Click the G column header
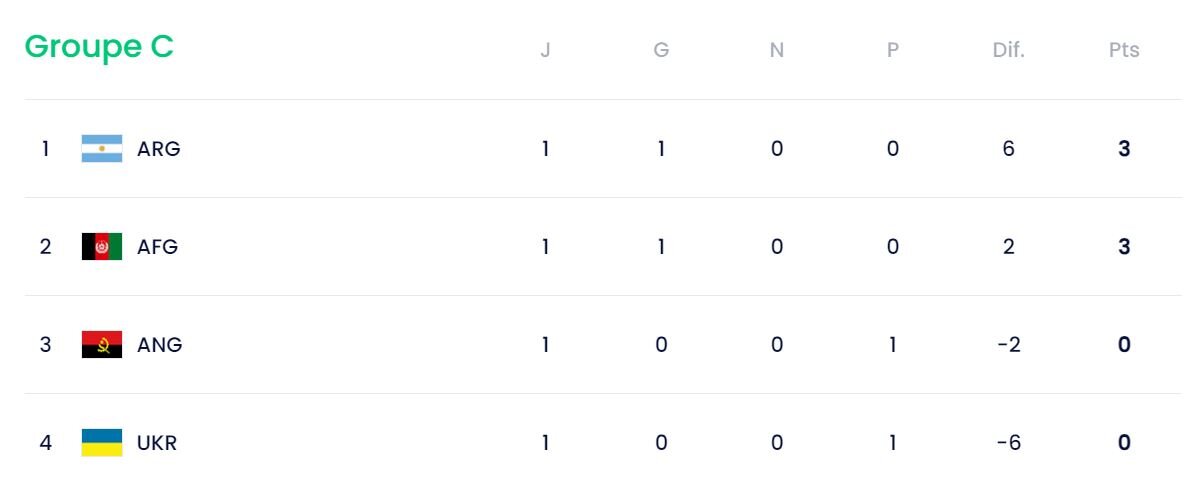The image size is (1201, 482). click(661, 50)
